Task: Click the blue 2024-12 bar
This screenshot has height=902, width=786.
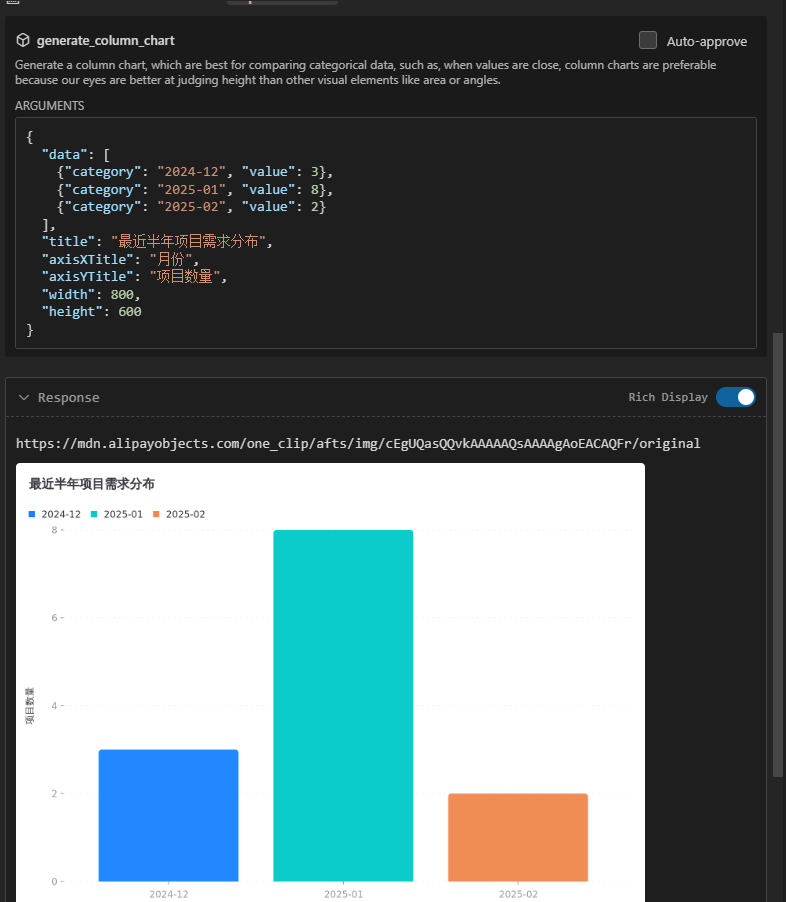Action: 168,815
